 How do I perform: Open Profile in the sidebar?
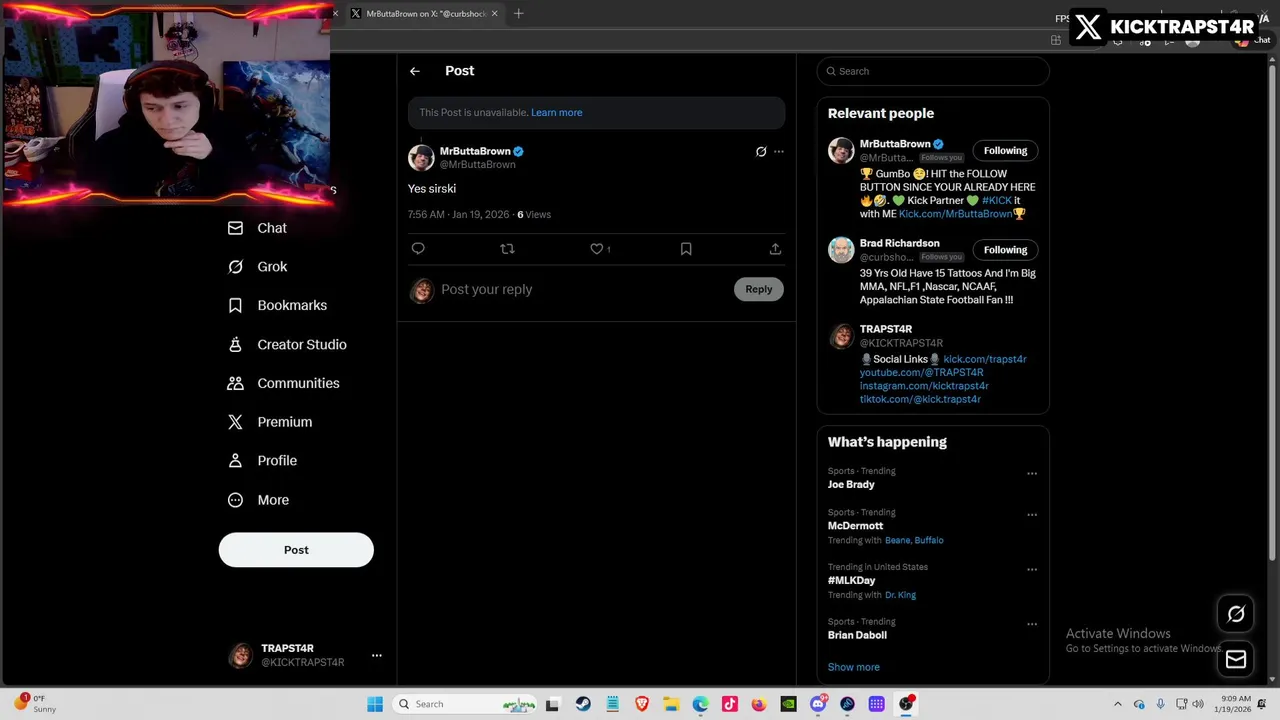coord(262,461)
